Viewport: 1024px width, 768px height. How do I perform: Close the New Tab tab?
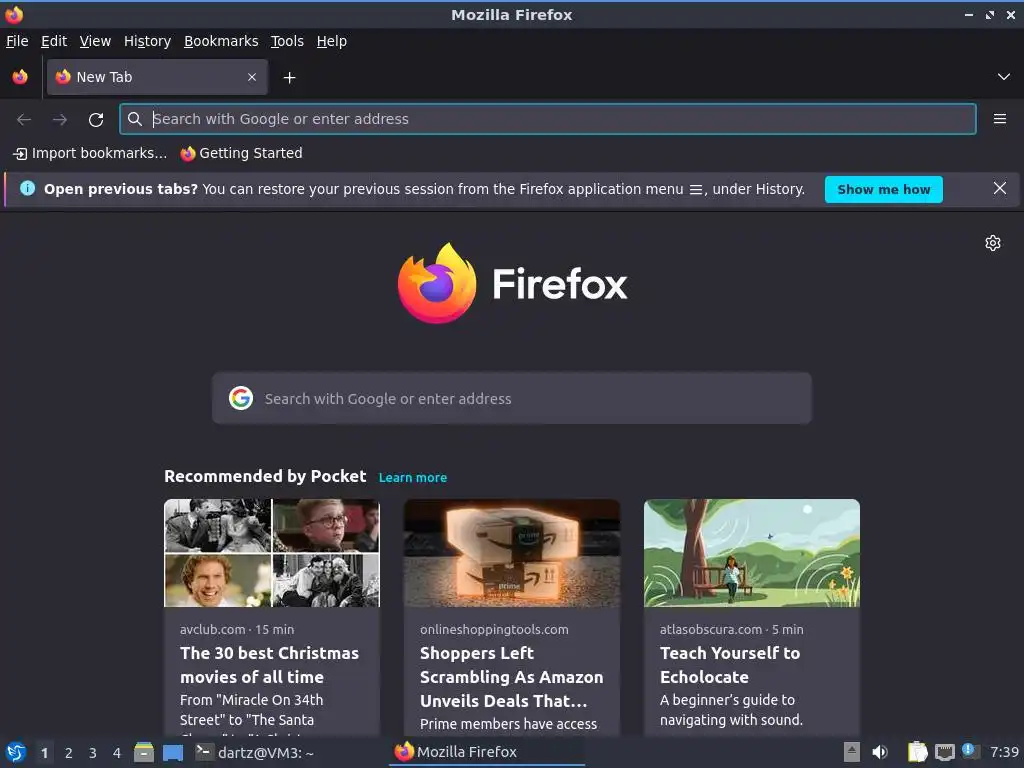(252, 77)
